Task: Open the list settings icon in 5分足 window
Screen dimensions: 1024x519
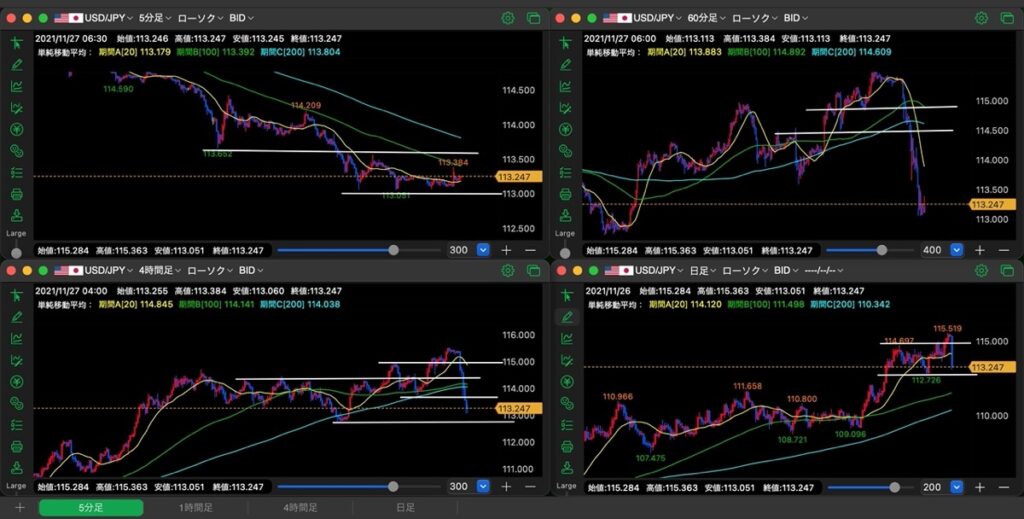Action: coord(16,172)
